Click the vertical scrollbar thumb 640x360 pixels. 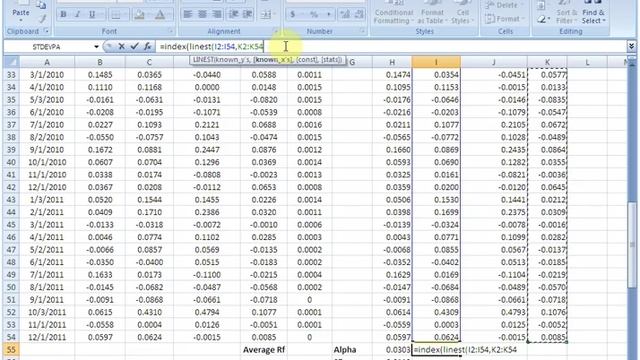632,244
